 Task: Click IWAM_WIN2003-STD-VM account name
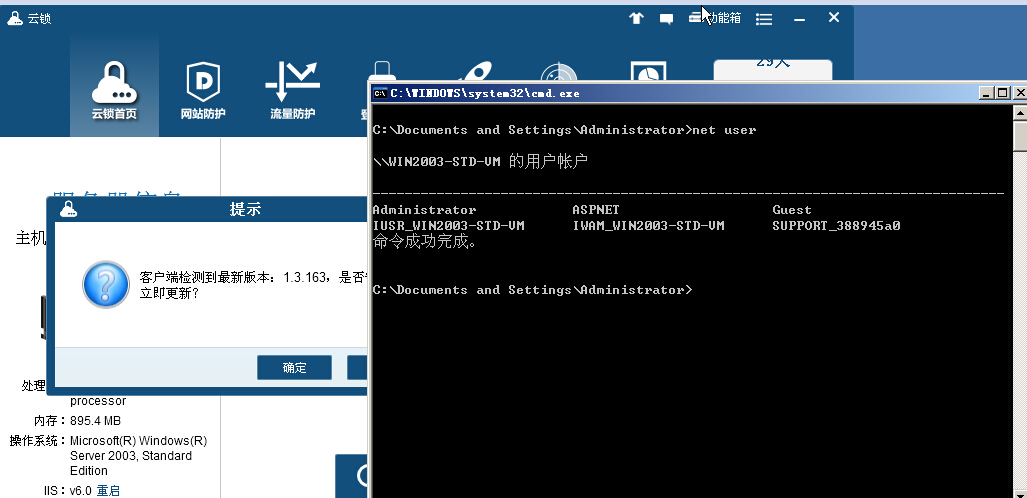click(648, 225)
